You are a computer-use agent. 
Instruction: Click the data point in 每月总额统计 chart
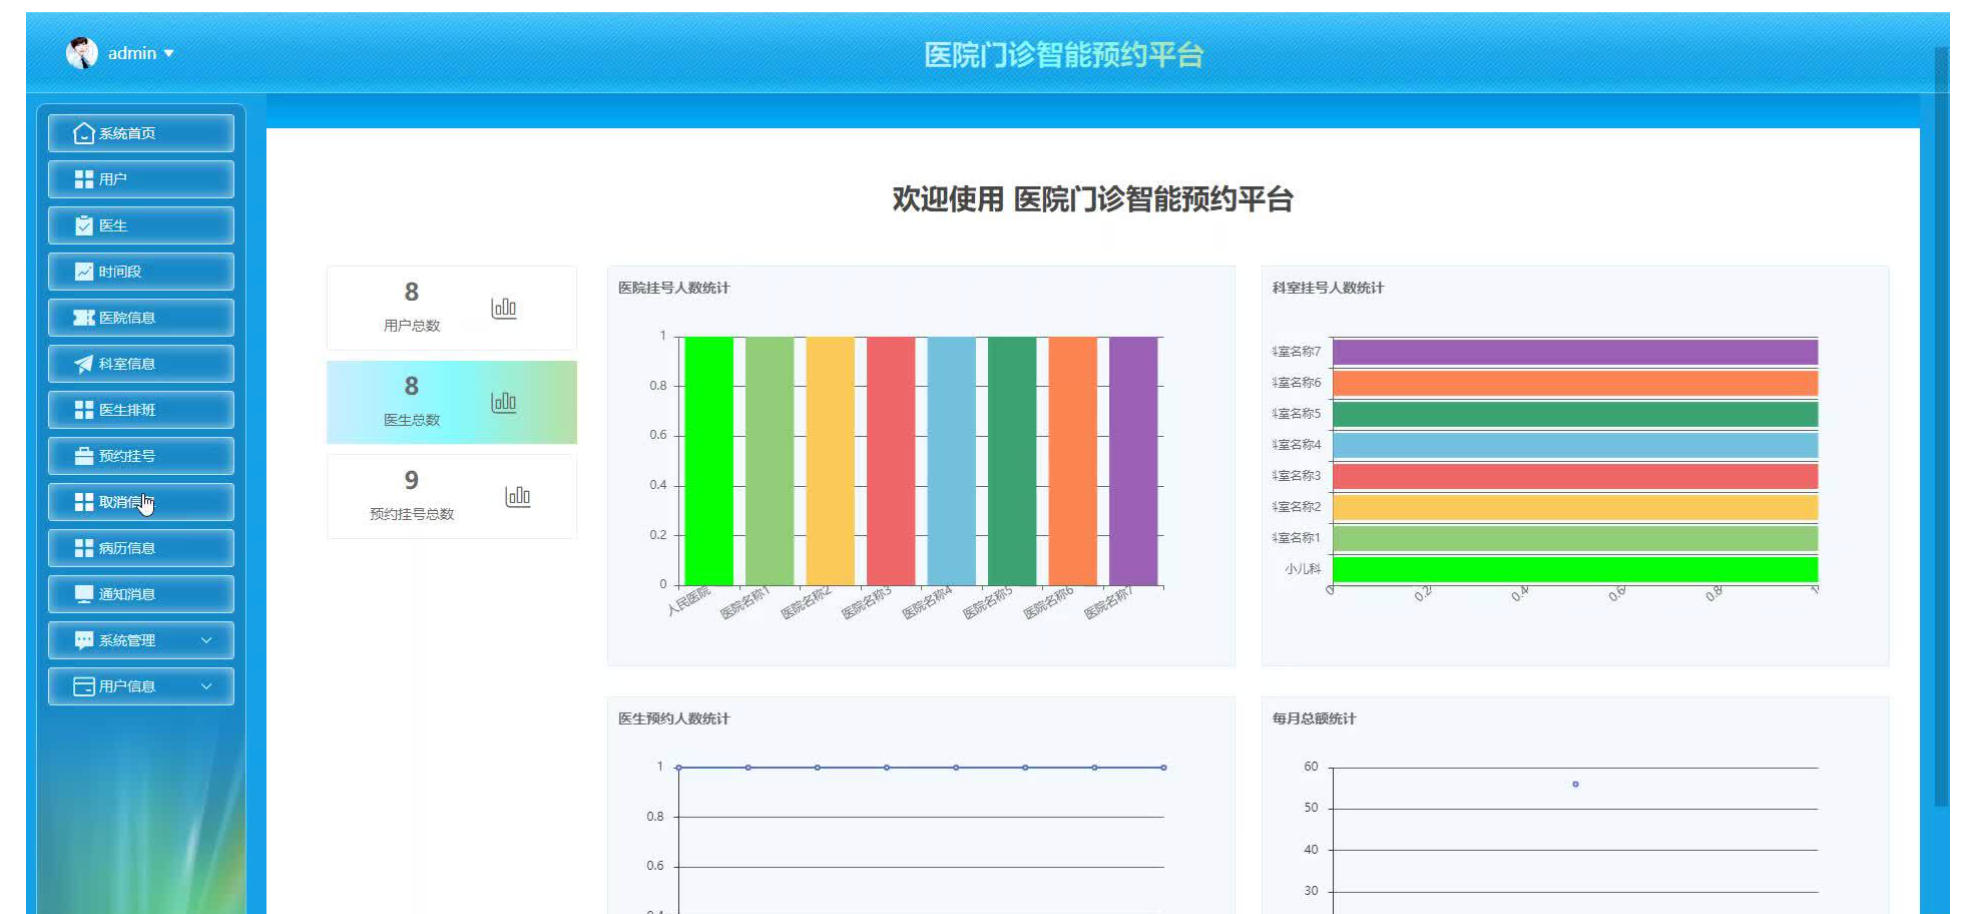1575,784
